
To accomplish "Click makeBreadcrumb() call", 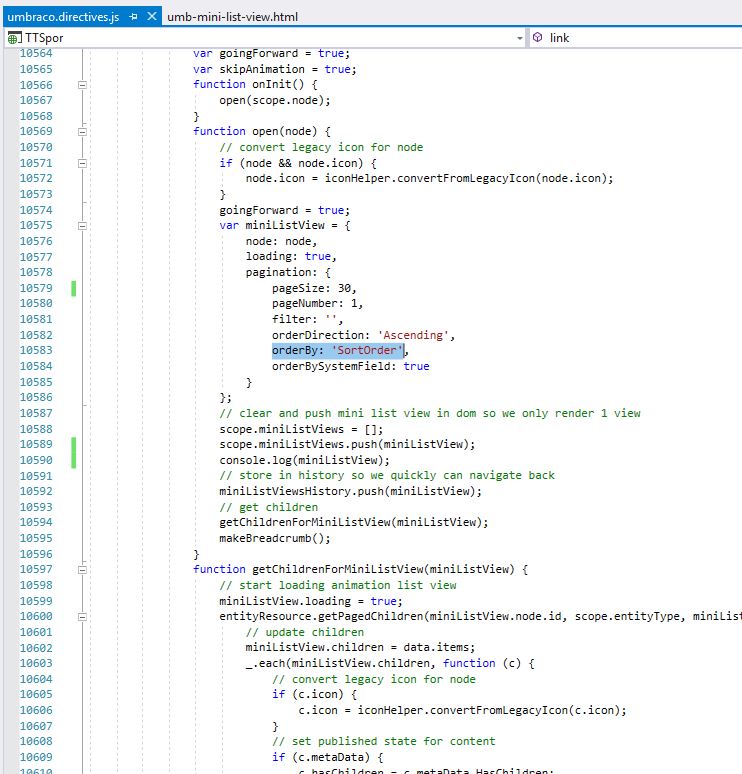I will click(x=275, y=538).
